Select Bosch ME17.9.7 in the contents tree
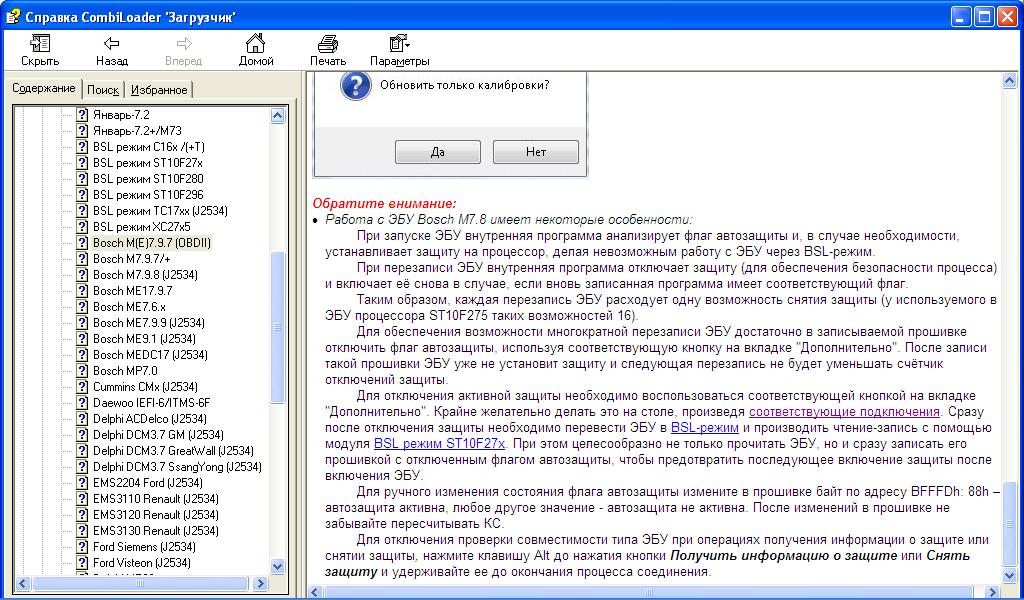The height and width of the screenshot is (600, 1024). pyautogui.click(x=132, y=291)
